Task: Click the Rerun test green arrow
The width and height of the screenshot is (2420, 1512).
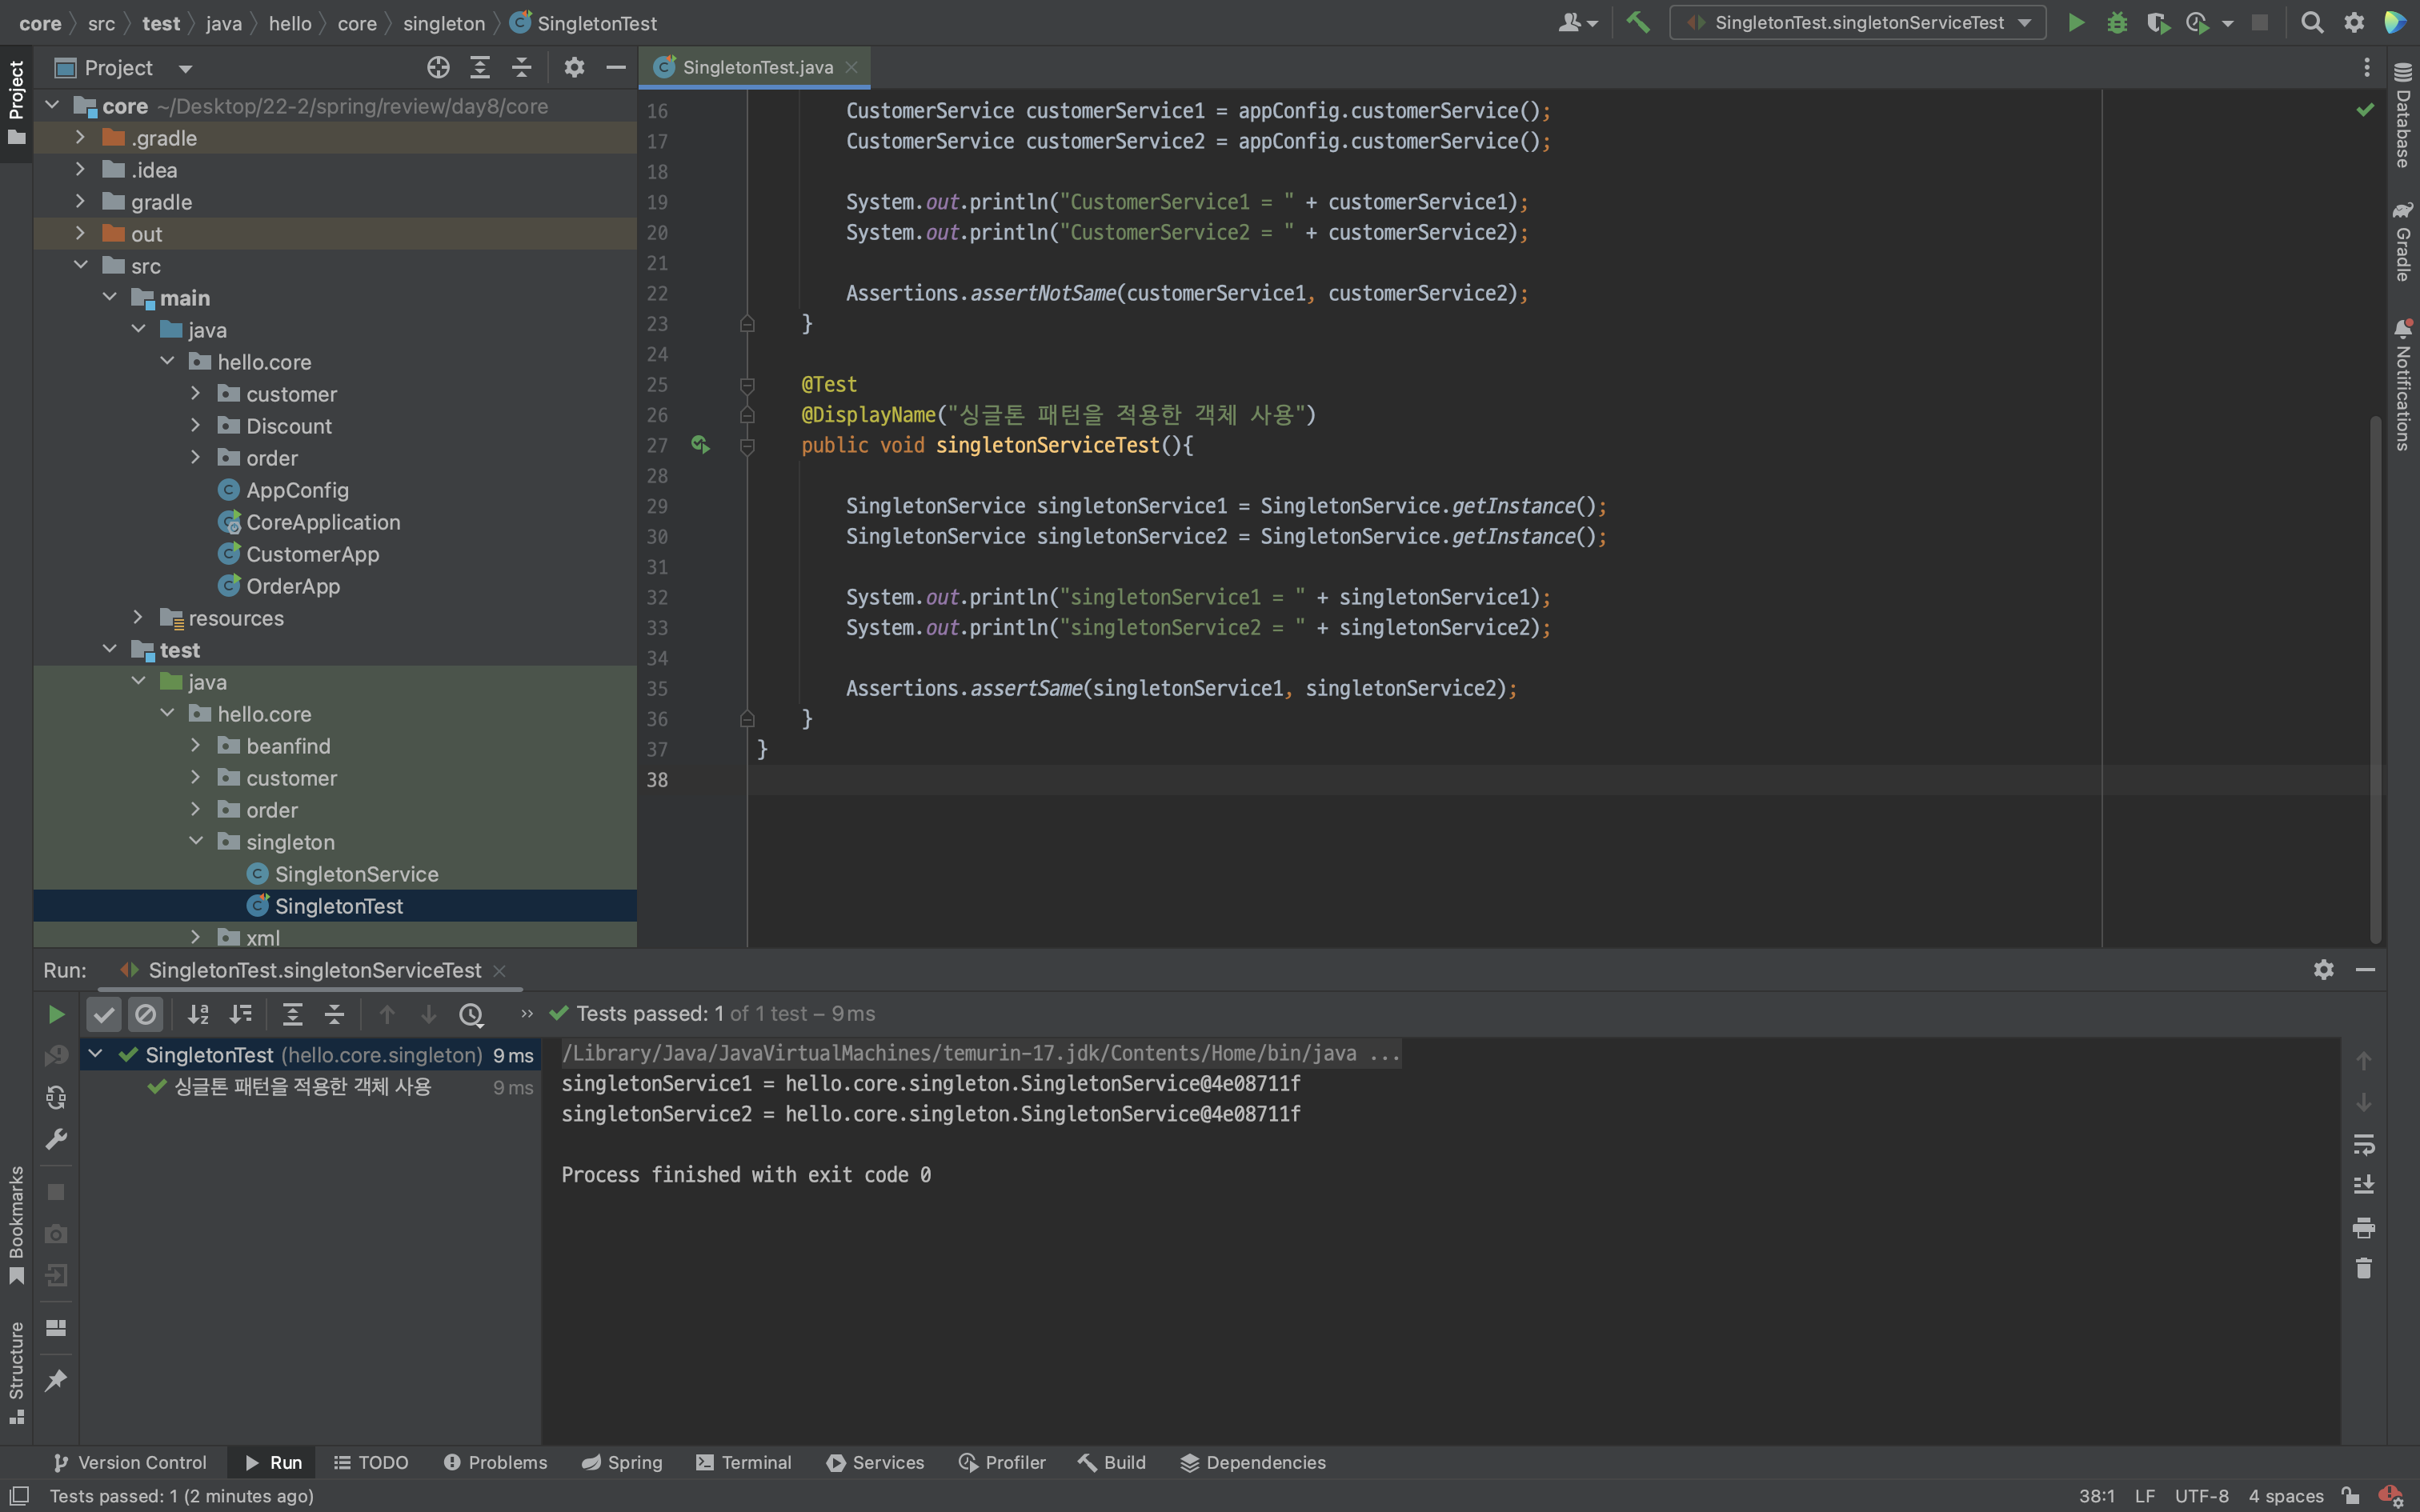Action: point(56,1014)
